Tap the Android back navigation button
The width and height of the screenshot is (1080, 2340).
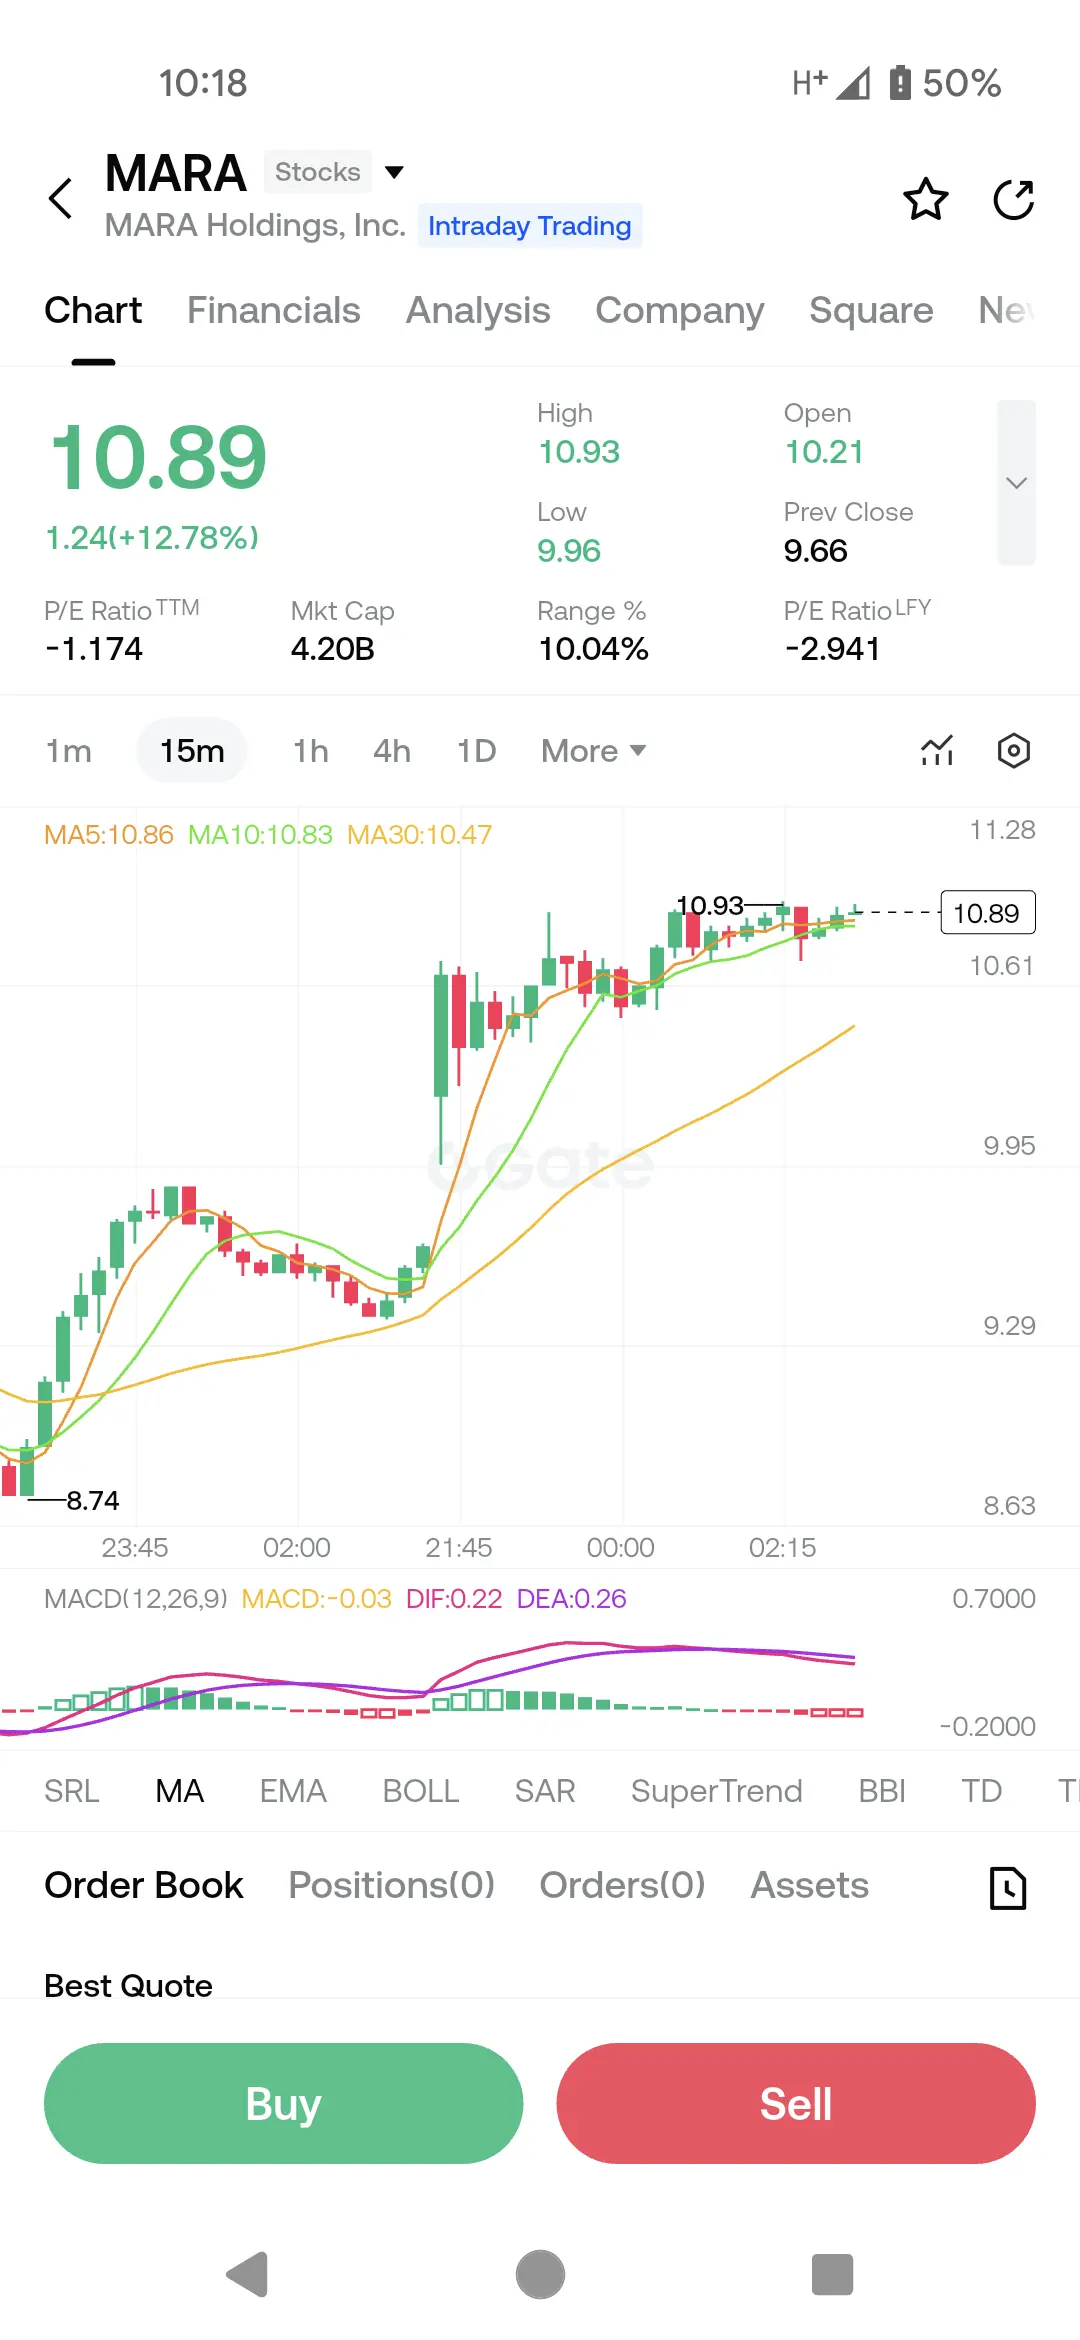248,2274
